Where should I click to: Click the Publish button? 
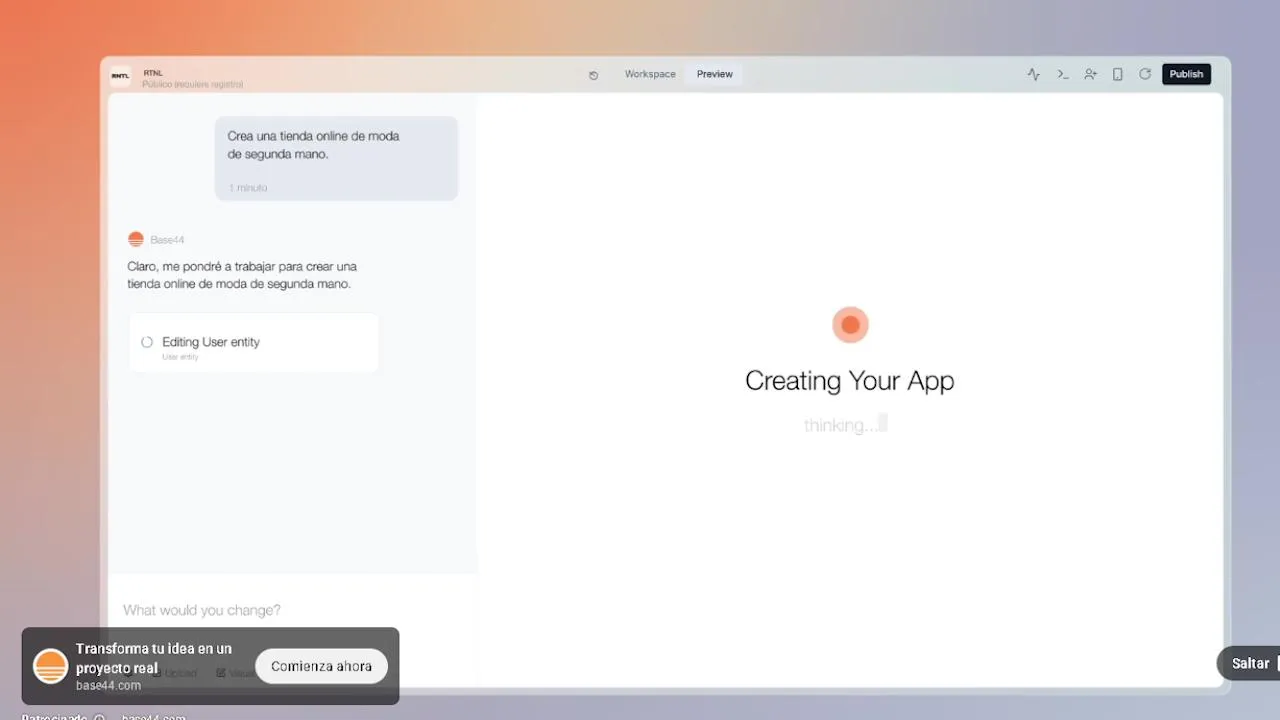[1186, 74]
